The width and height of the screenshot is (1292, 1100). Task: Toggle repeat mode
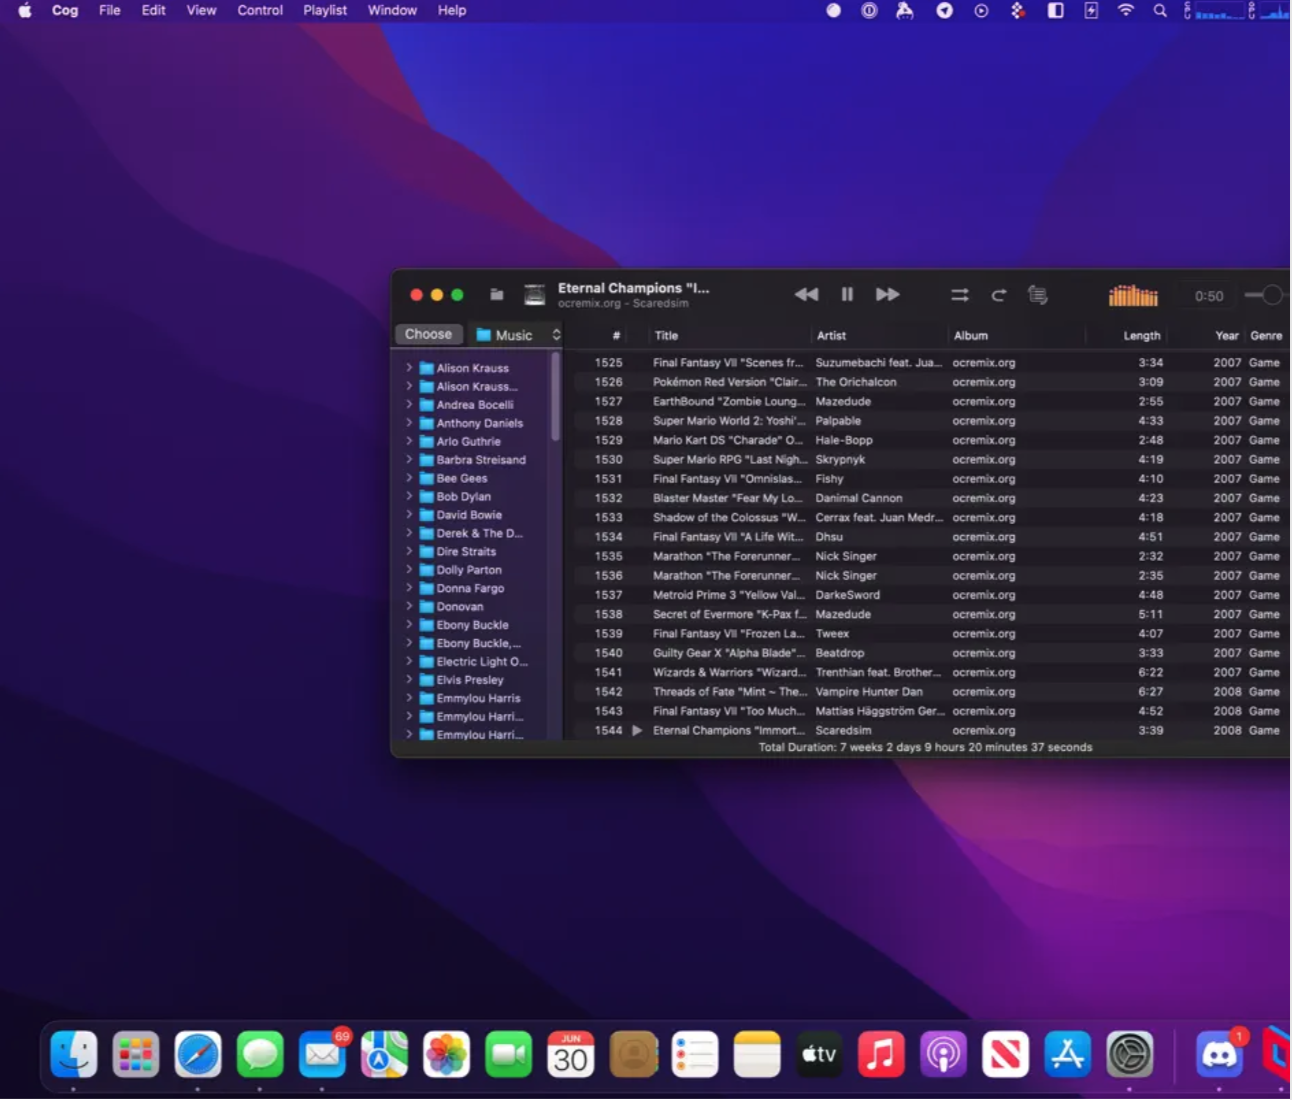998,295
